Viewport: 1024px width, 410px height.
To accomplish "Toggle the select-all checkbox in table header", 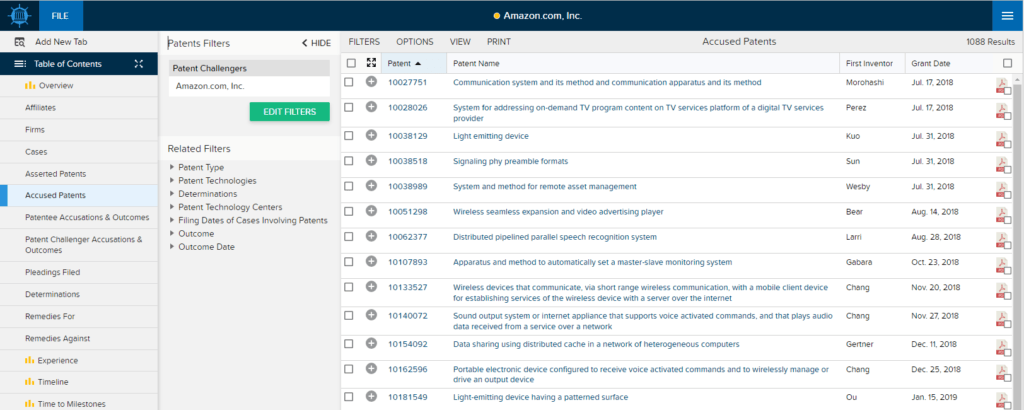I will [351, 63].
